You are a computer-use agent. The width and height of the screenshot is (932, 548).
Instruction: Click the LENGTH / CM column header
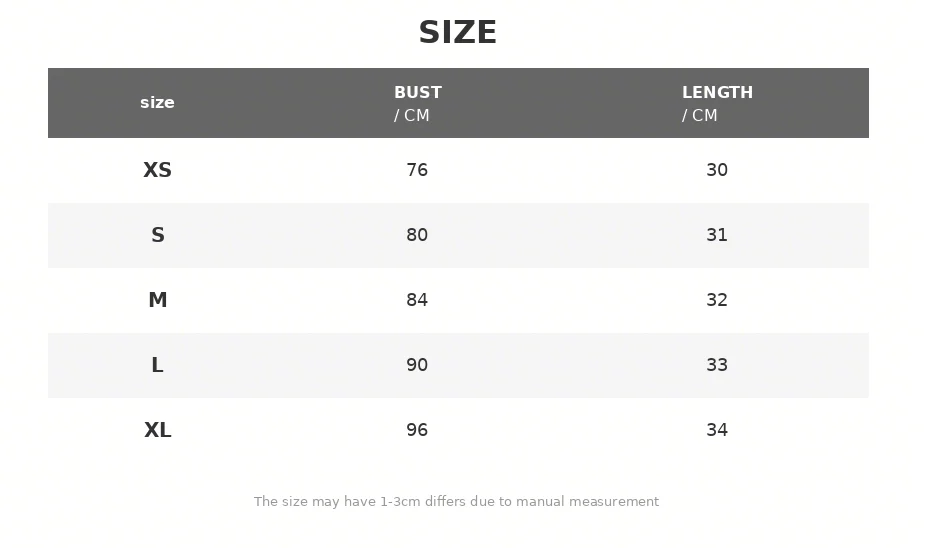pyautogui.click(x=717, y=103)
